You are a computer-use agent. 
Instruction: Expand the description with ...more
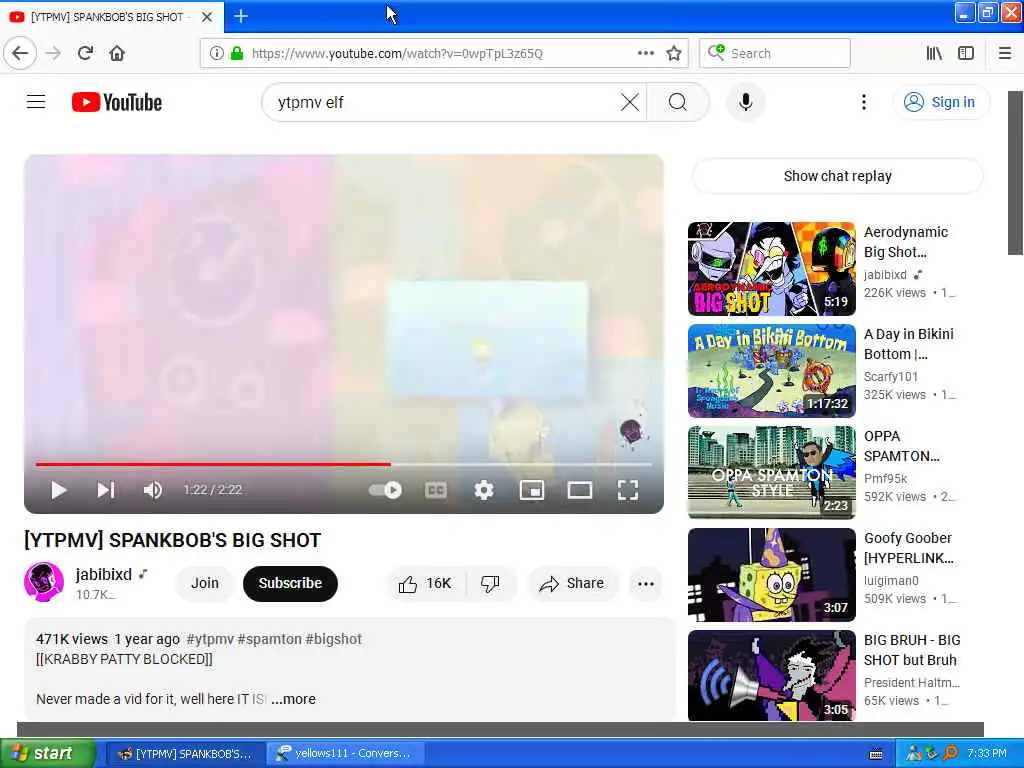[293, 699]
